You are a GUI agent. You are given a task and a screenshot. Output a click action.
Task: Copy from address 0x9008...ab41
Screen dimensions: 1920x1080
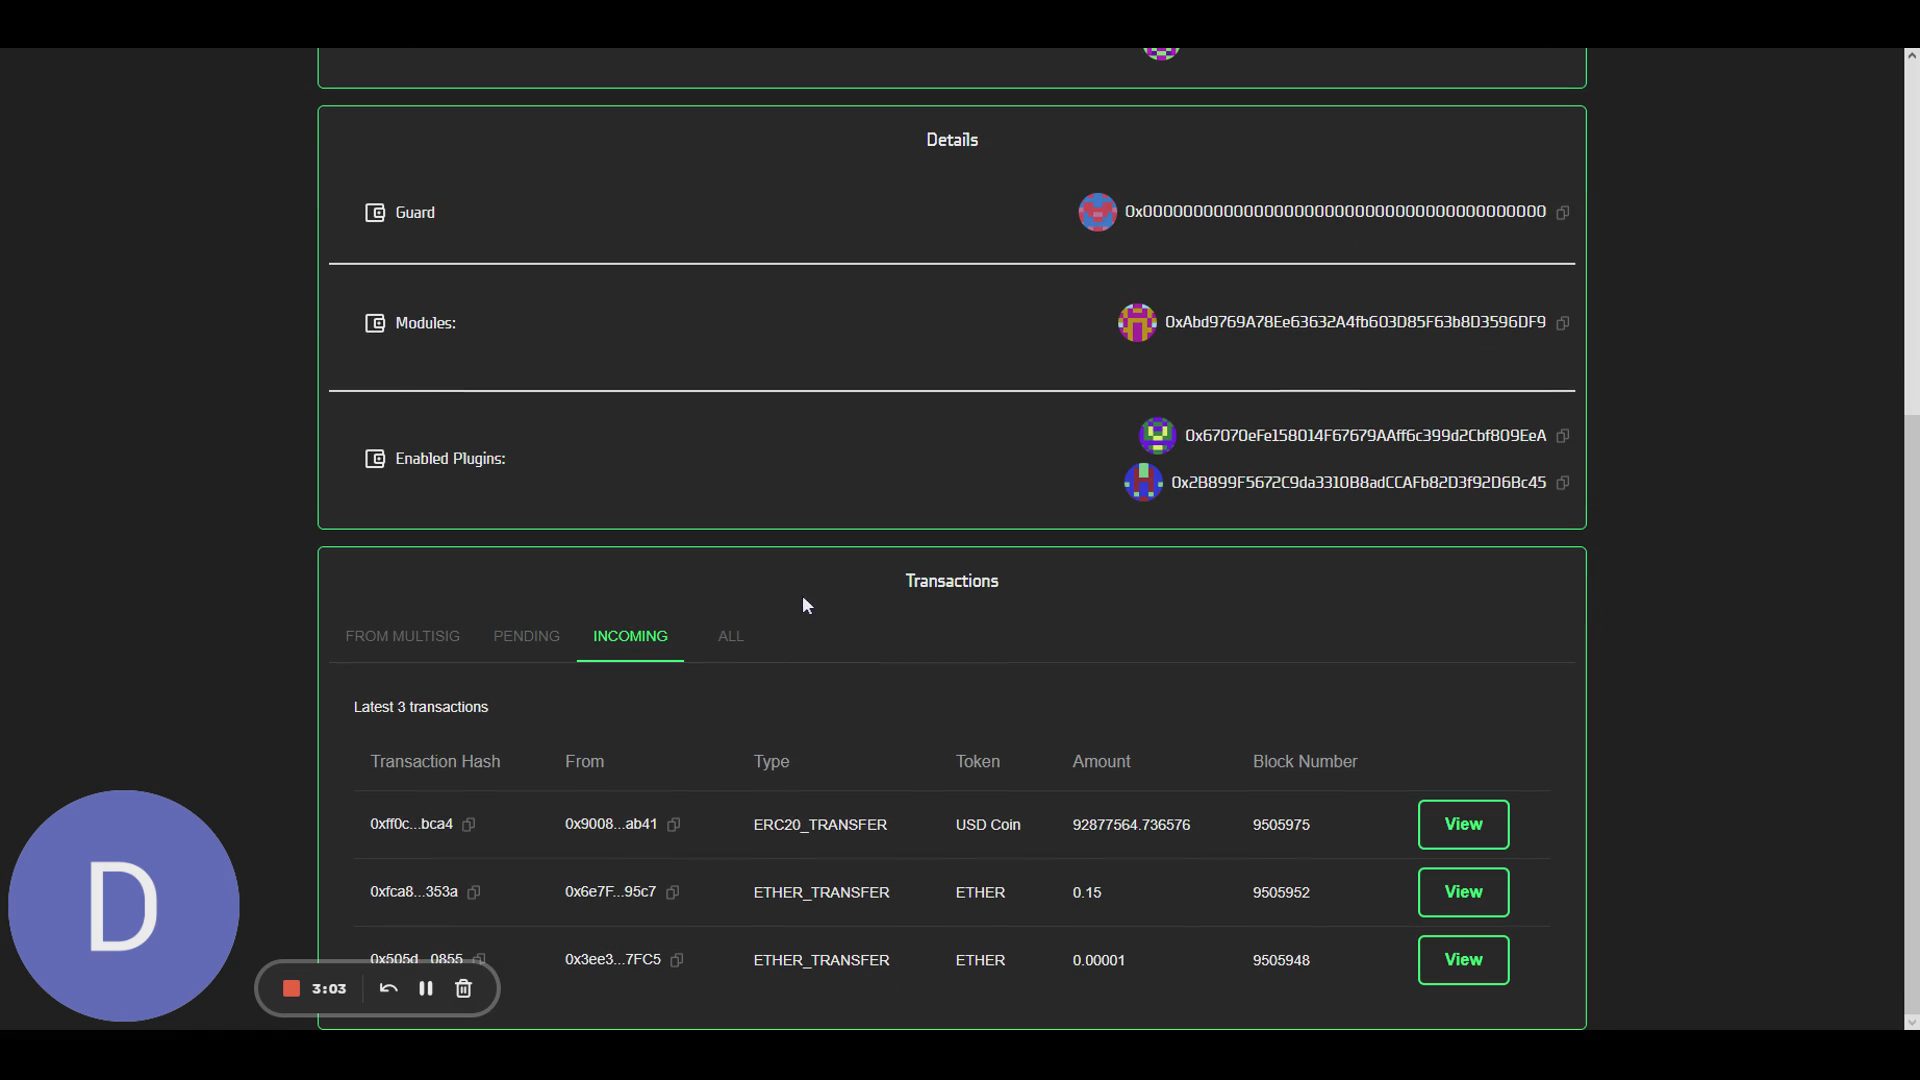point(674,825)
